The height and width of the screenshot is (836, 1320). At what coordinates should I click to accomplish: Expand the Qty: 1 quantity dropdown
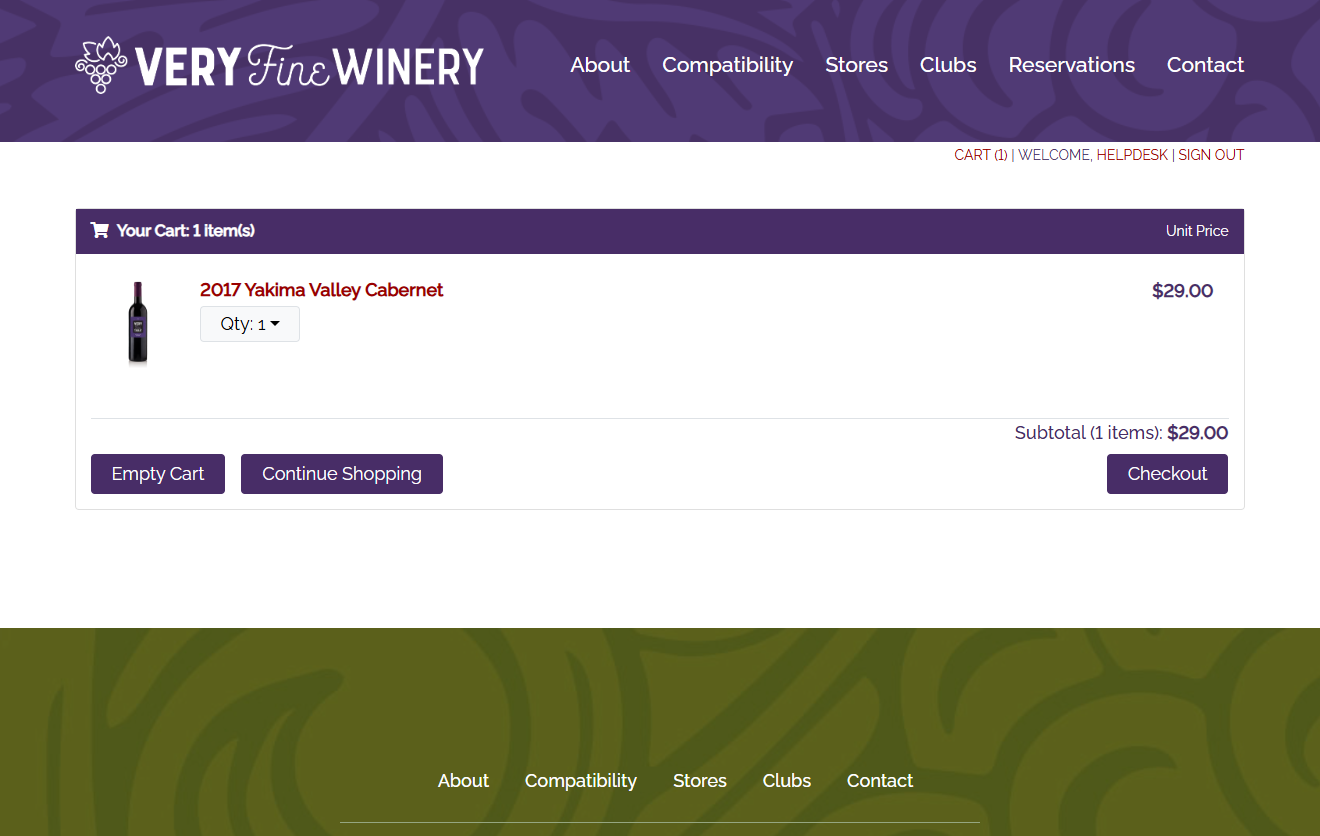(250, 324)
